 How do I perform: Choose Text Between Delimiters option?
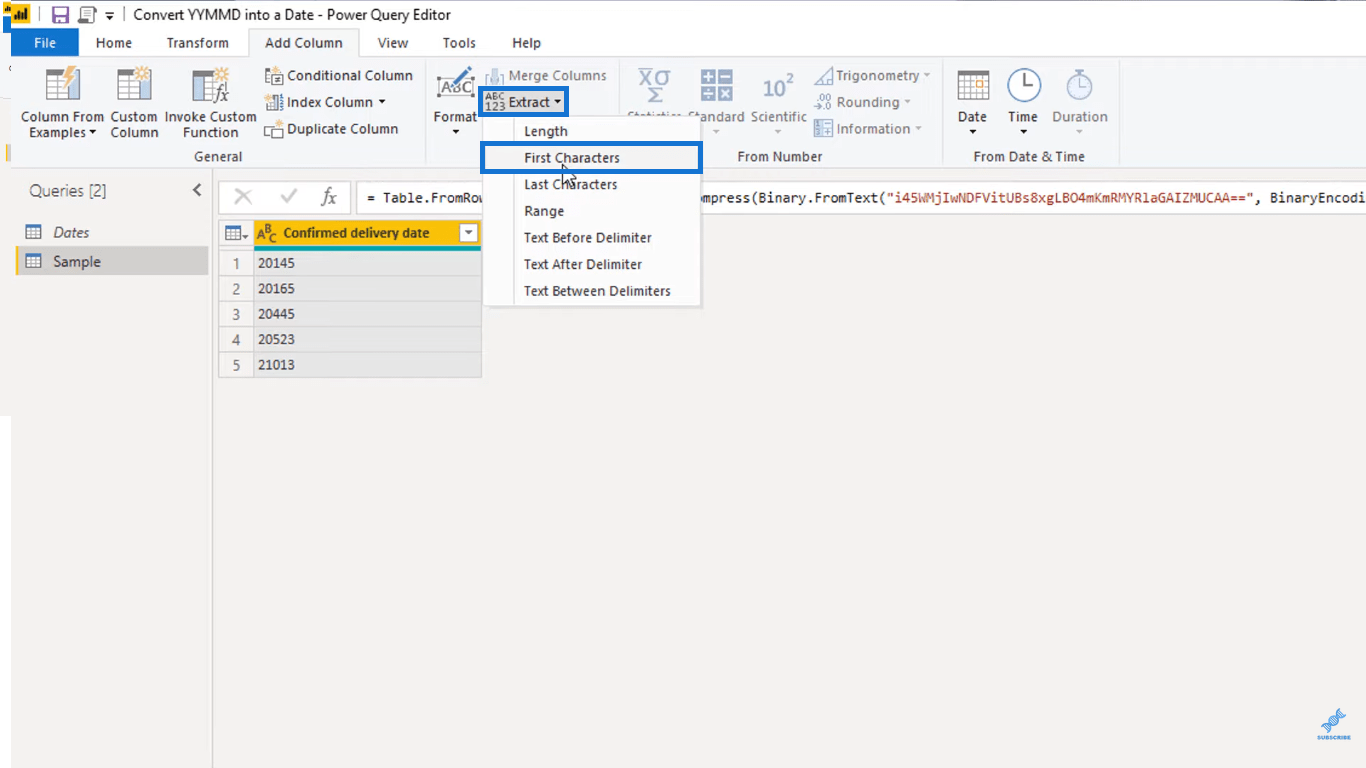coord(597,291)
